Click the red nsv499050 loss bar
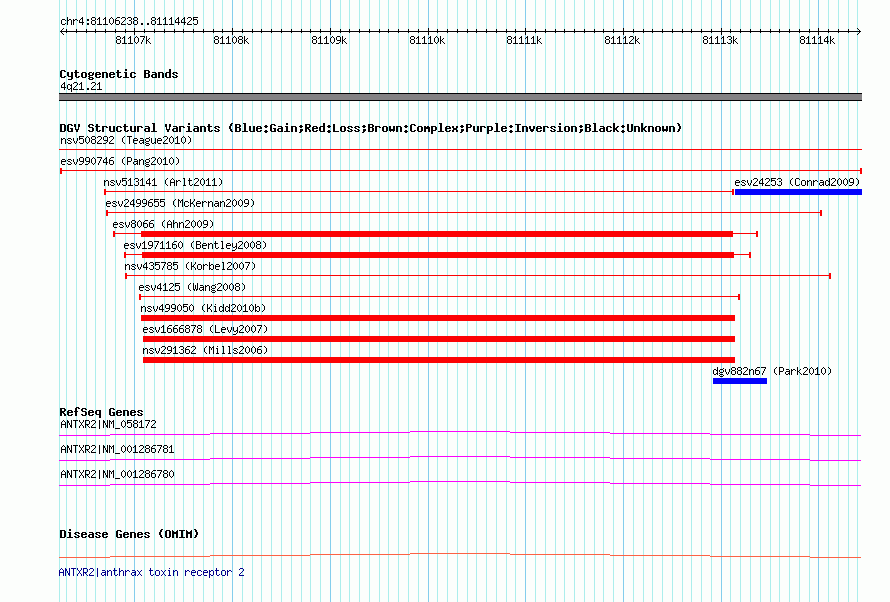The width and height of the screenshot is (890, 602). coord(438,318)
